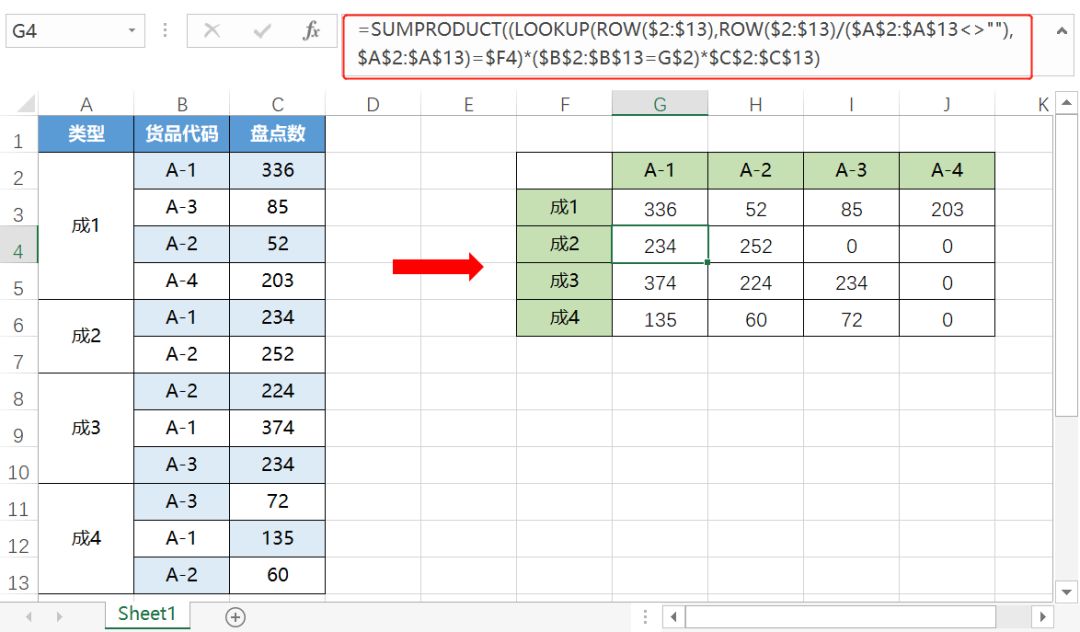The image size is (1080, 632).
Task: Click green header cell A-1 in column G
Action: (x=660, y=170)
